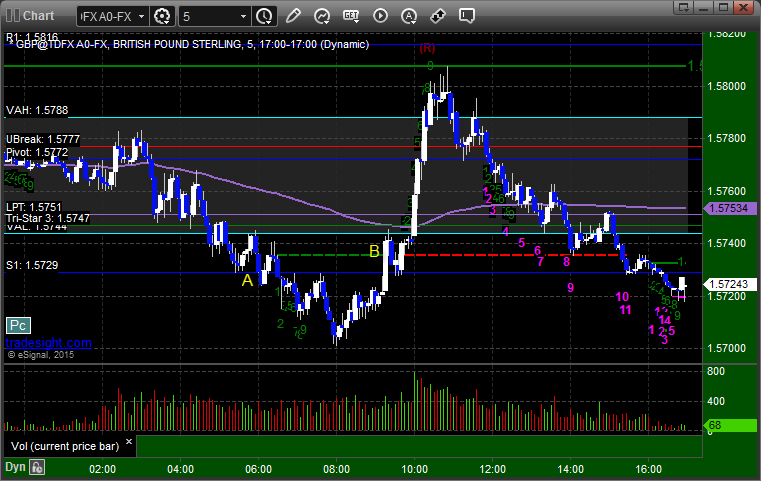Select the pencil drawing tool
This screenshot has height=481, width=761.
(293, 16)
